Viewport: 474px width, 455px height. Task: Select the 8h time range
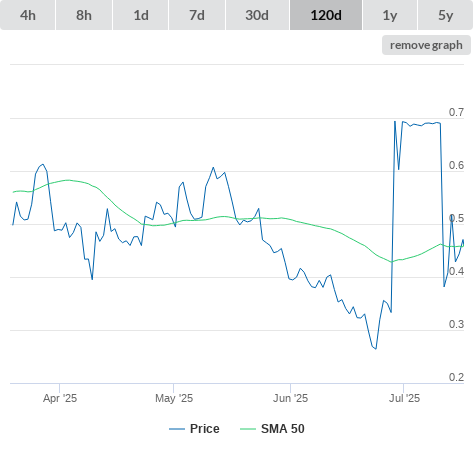(84, 15)
